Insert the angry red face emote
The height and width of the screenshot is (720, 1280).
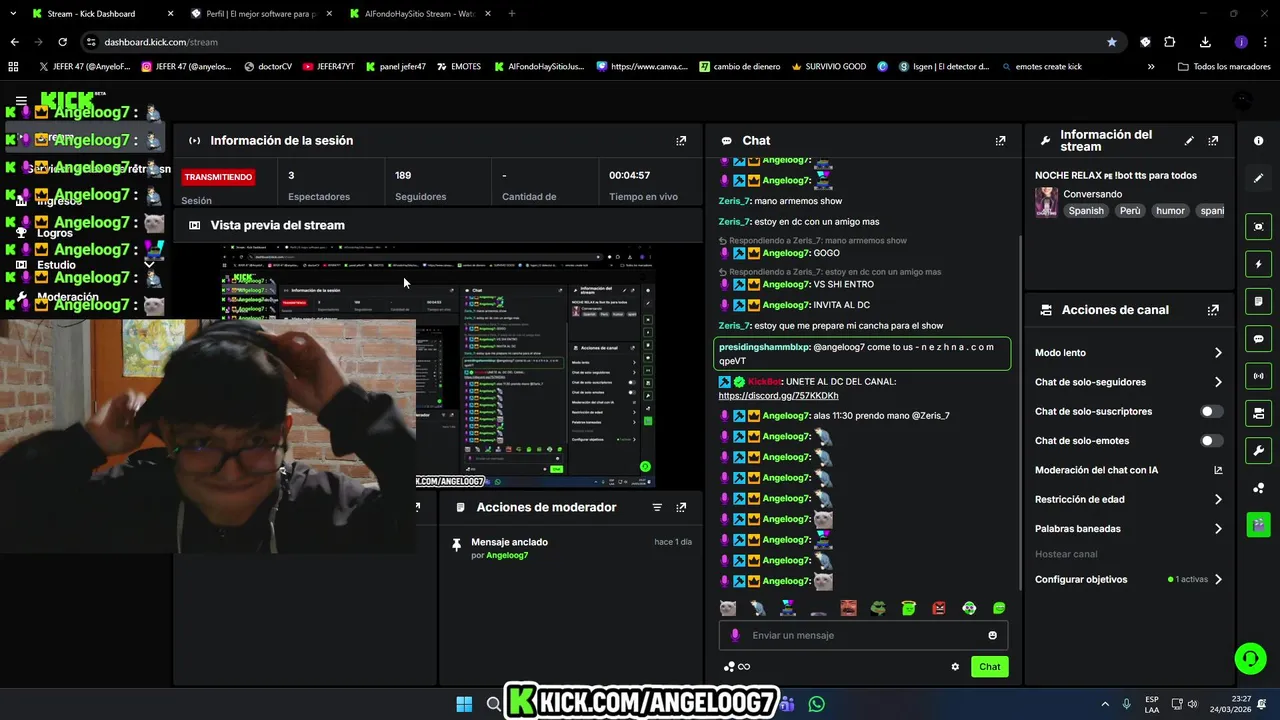pos(939,608)
